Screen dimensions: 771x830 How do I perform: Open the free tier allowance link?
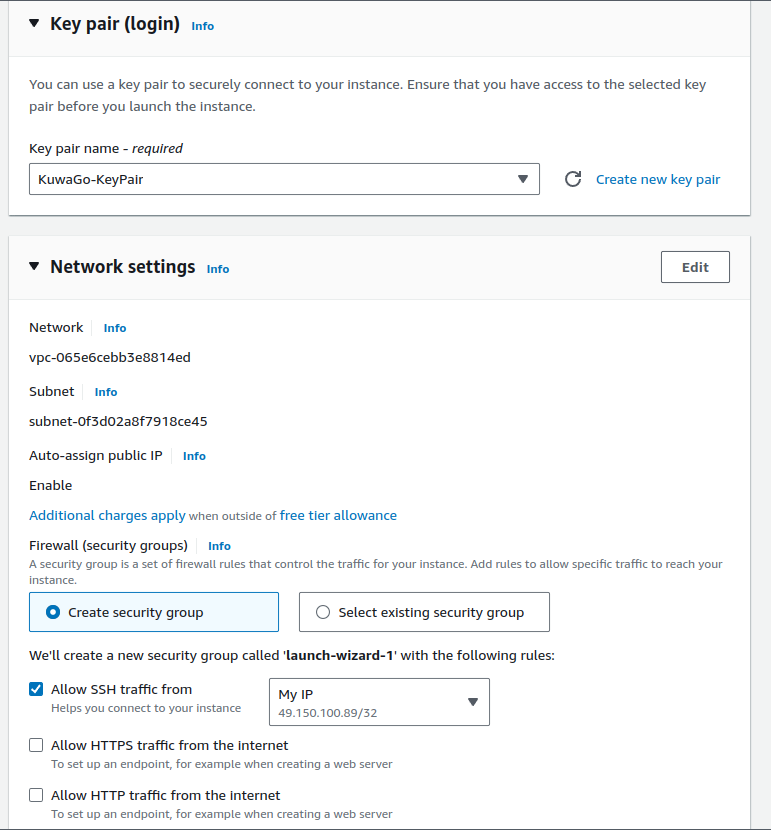(338, 516)
